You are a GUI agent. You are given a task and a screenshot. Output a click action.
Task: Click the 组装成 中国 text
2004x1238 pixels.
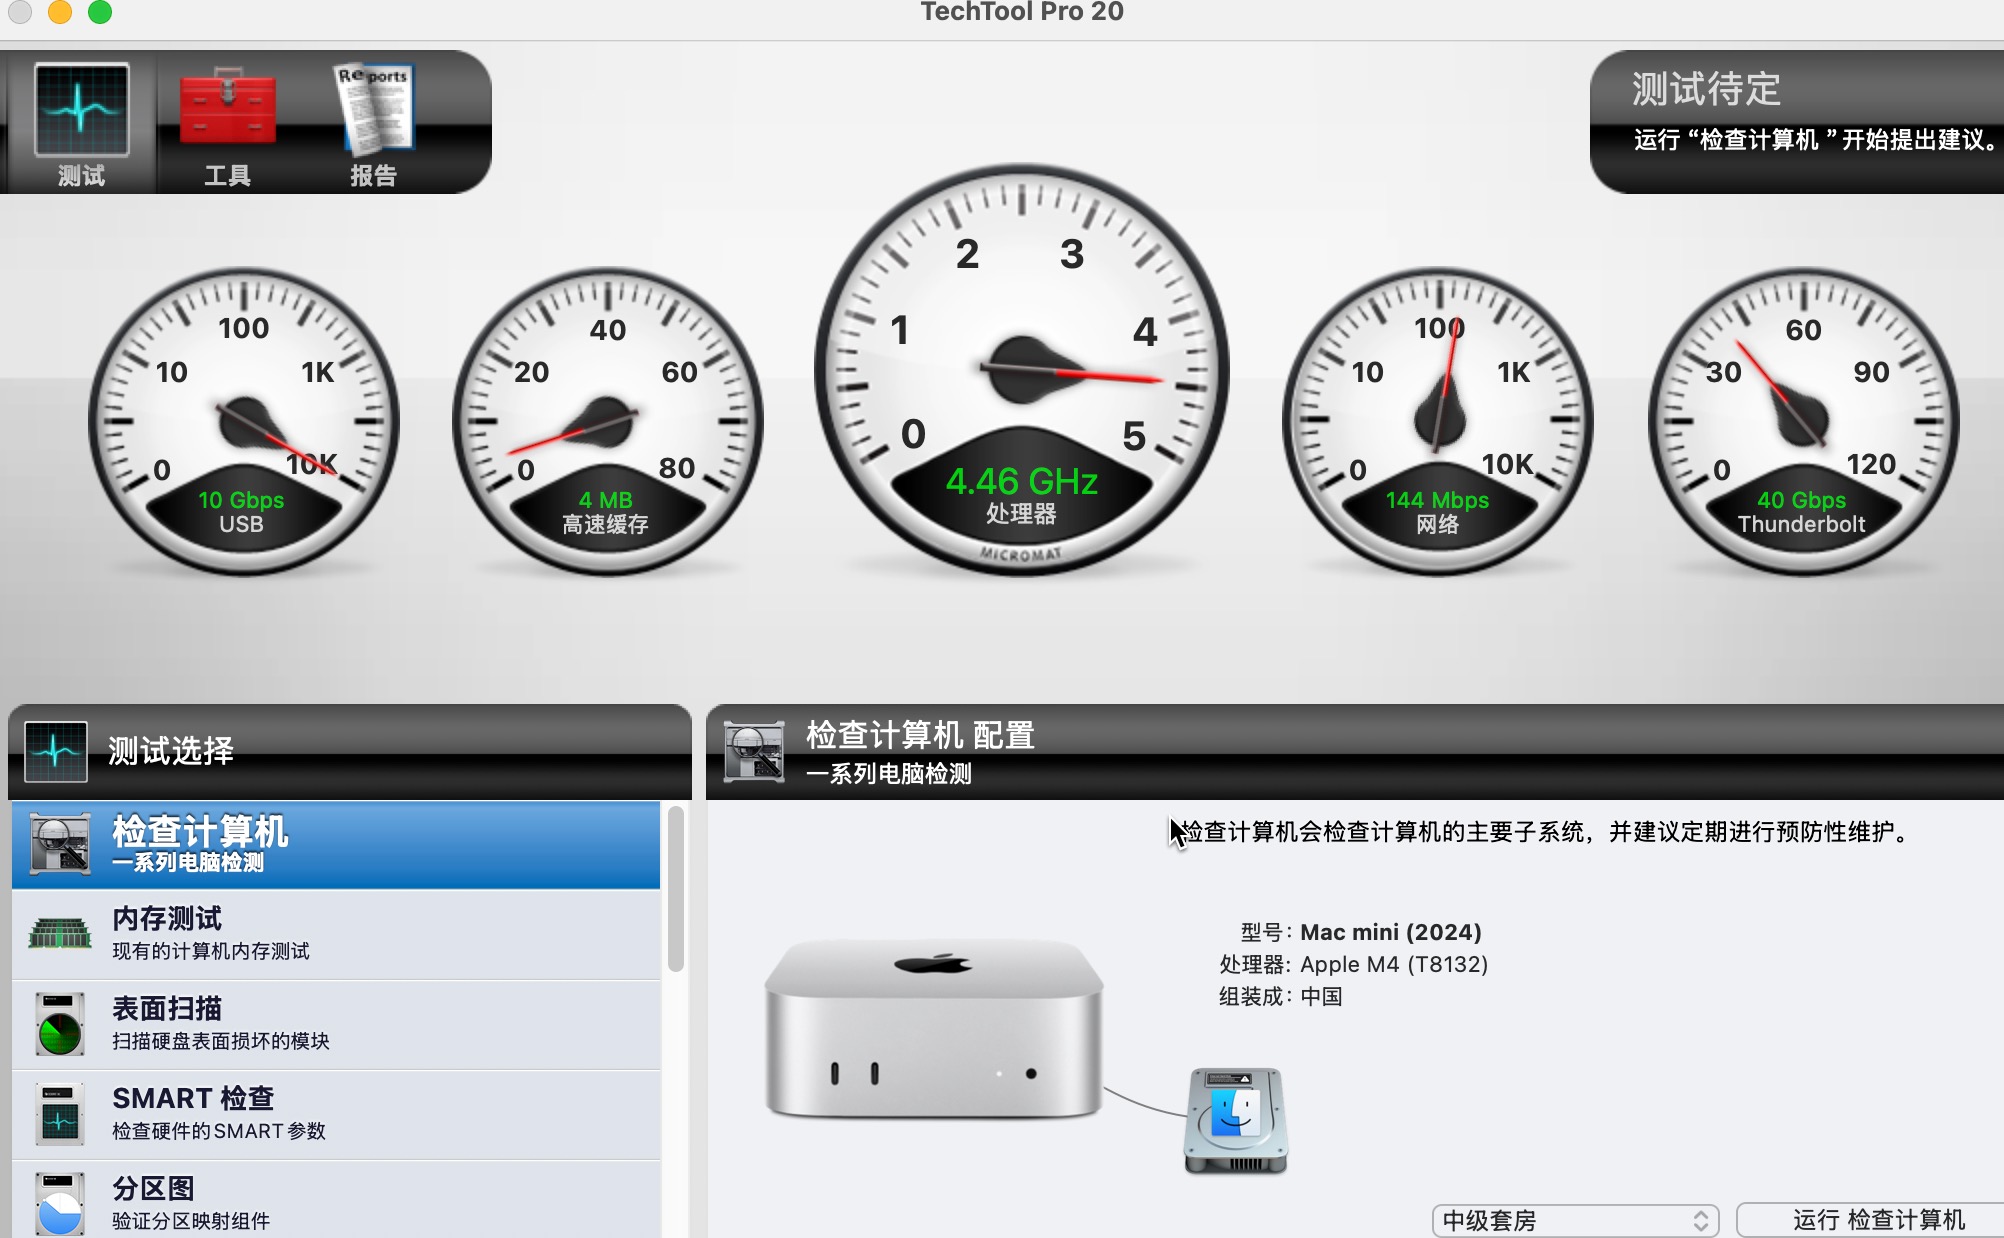[1280, 996]
